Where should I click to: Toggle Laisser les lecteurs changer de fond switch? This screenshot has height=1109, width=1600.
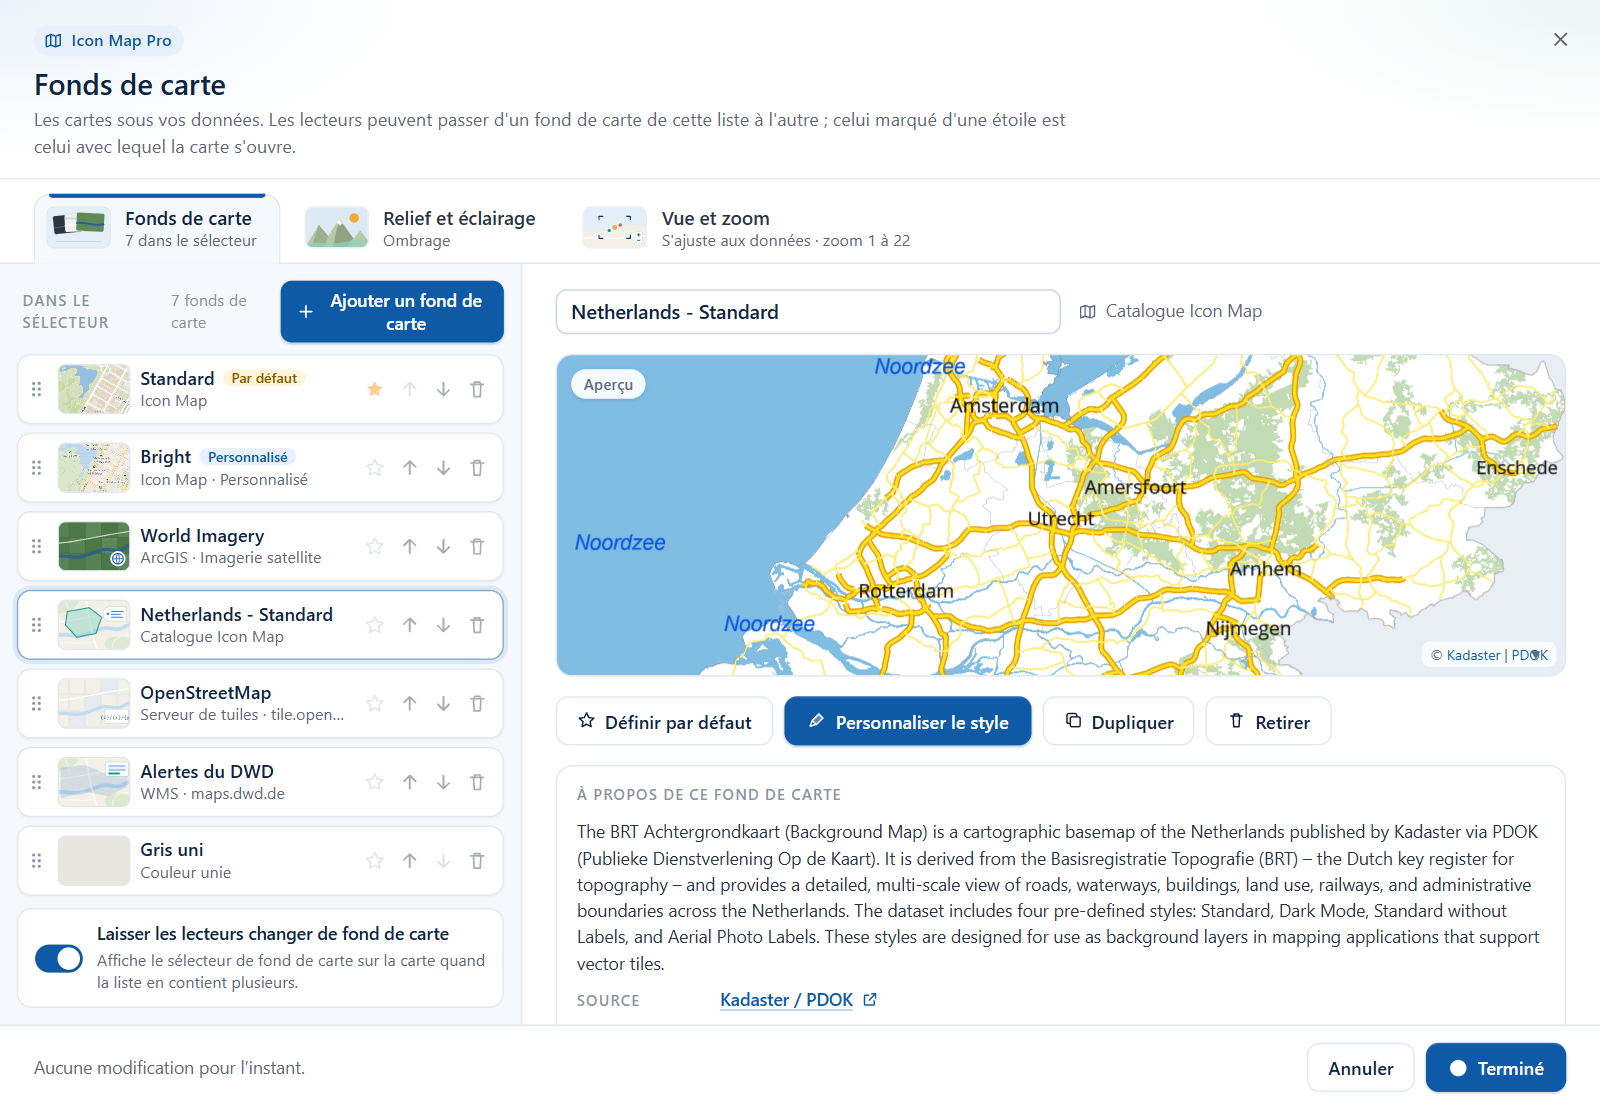[59, 958]
